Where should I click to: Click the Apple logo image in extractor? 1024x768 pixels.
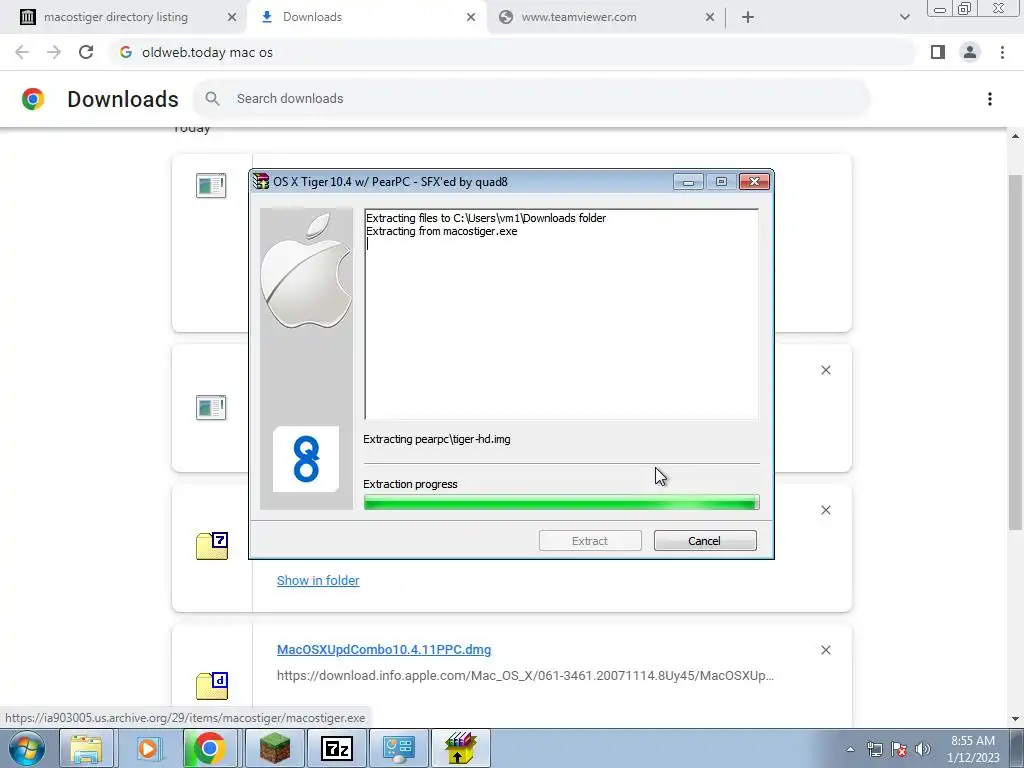(x=306, y=270)
